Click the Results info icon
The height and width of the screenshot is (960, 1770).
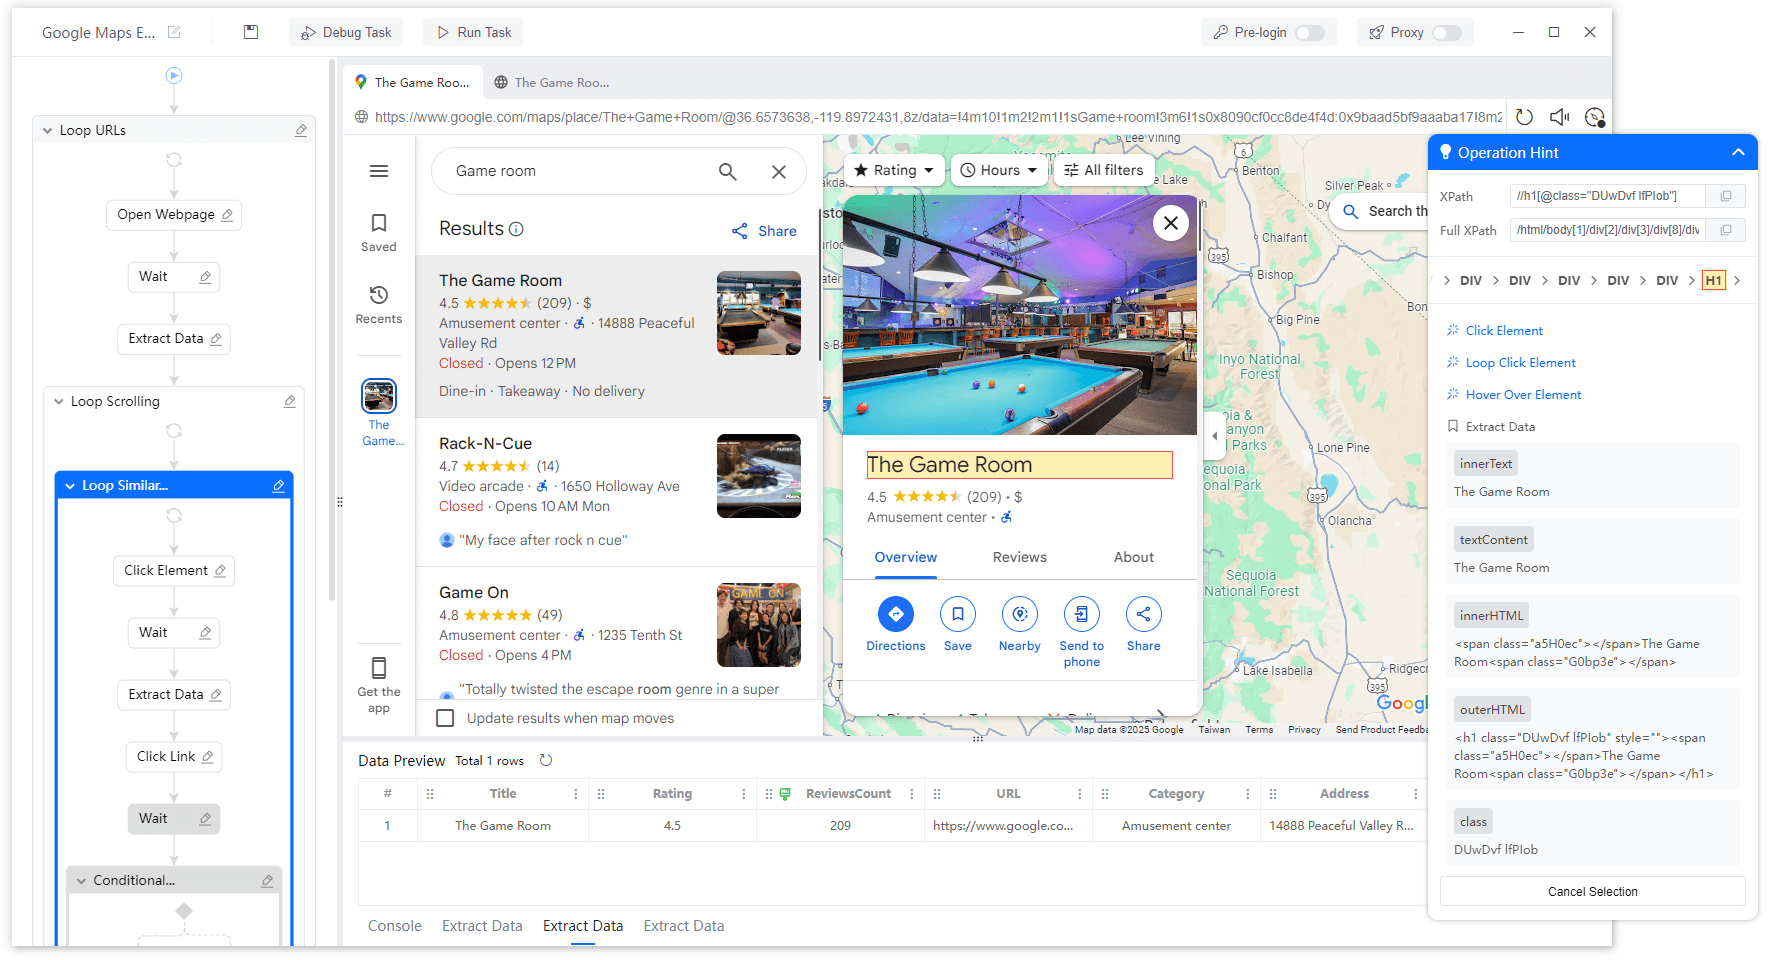[516, 229]
